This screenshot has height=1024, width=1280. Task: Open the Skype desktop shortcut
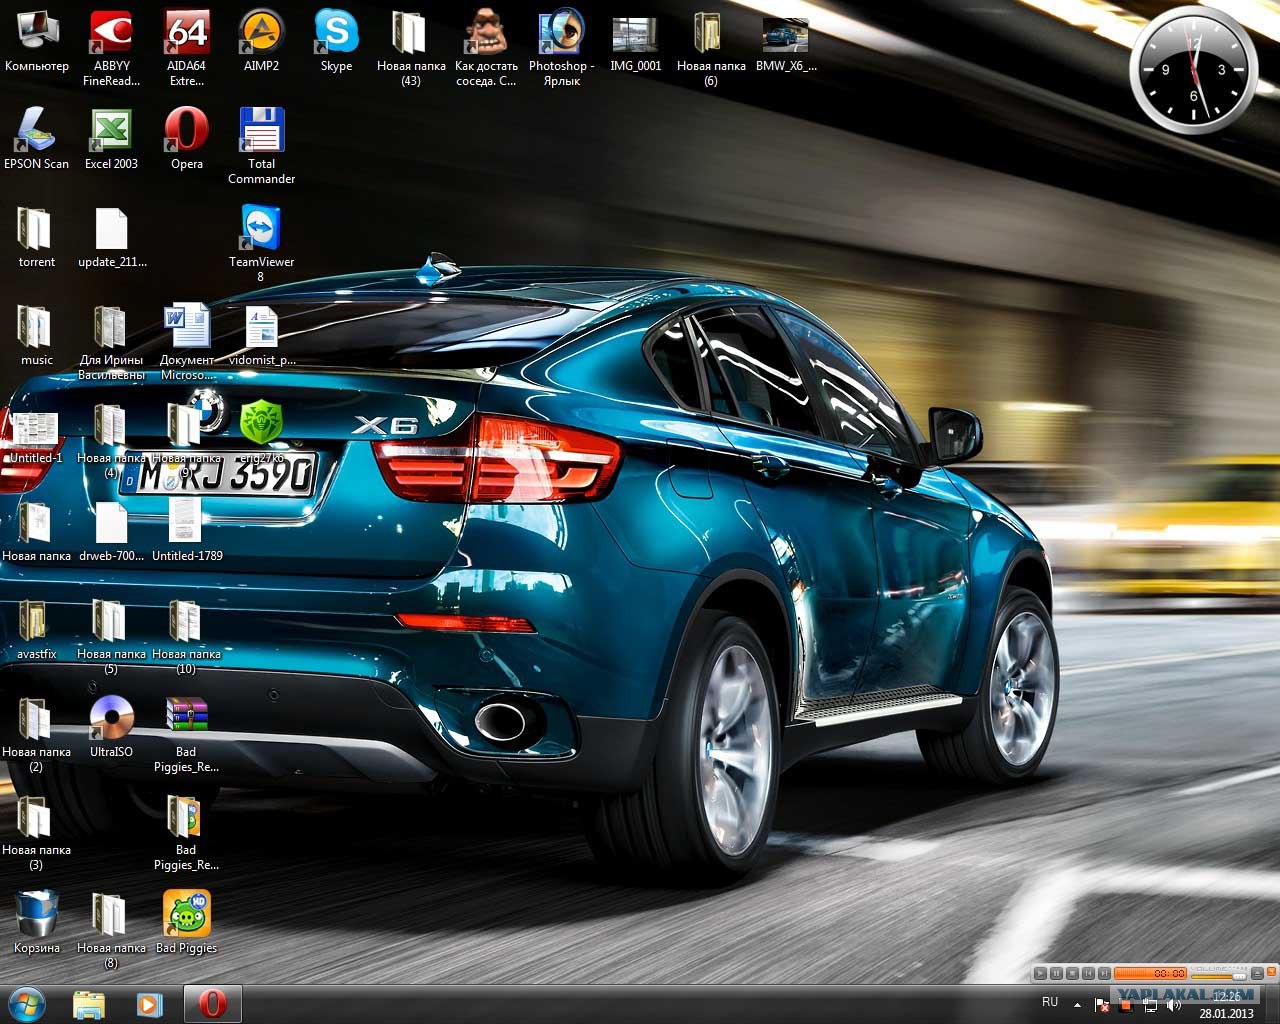click(336, 35)
